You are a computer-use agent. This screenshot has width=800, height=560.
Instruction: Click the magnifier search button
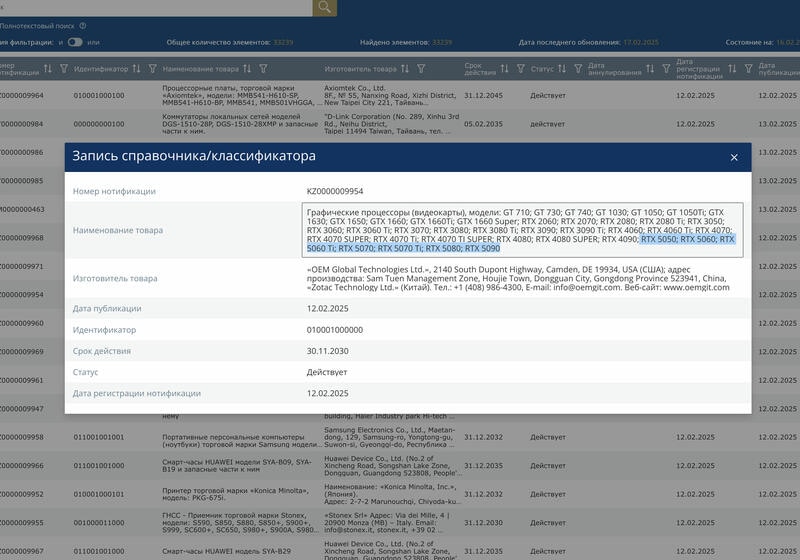(x=324, y=7)
